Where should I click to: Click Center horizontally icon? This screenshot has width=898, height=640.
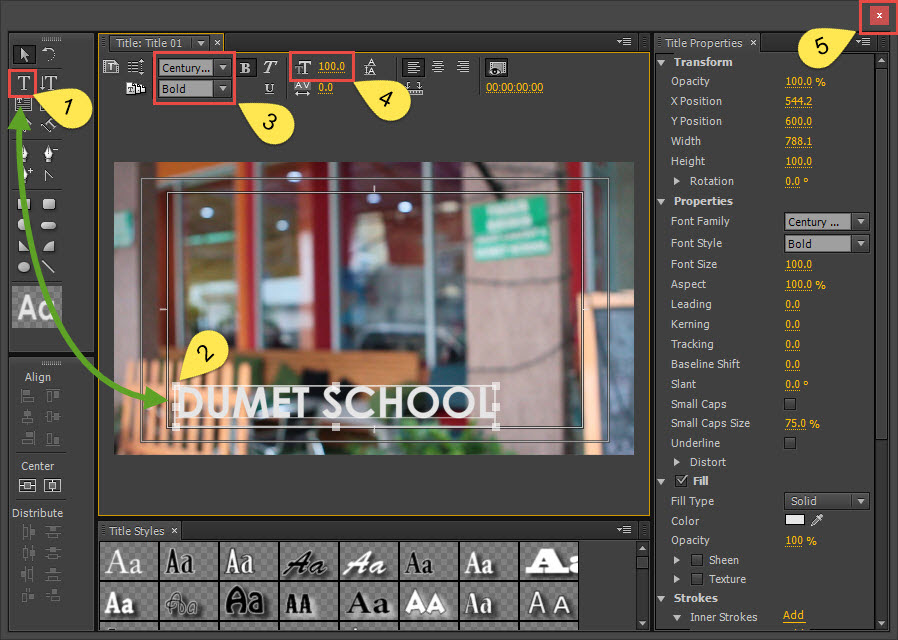point(53,485)
